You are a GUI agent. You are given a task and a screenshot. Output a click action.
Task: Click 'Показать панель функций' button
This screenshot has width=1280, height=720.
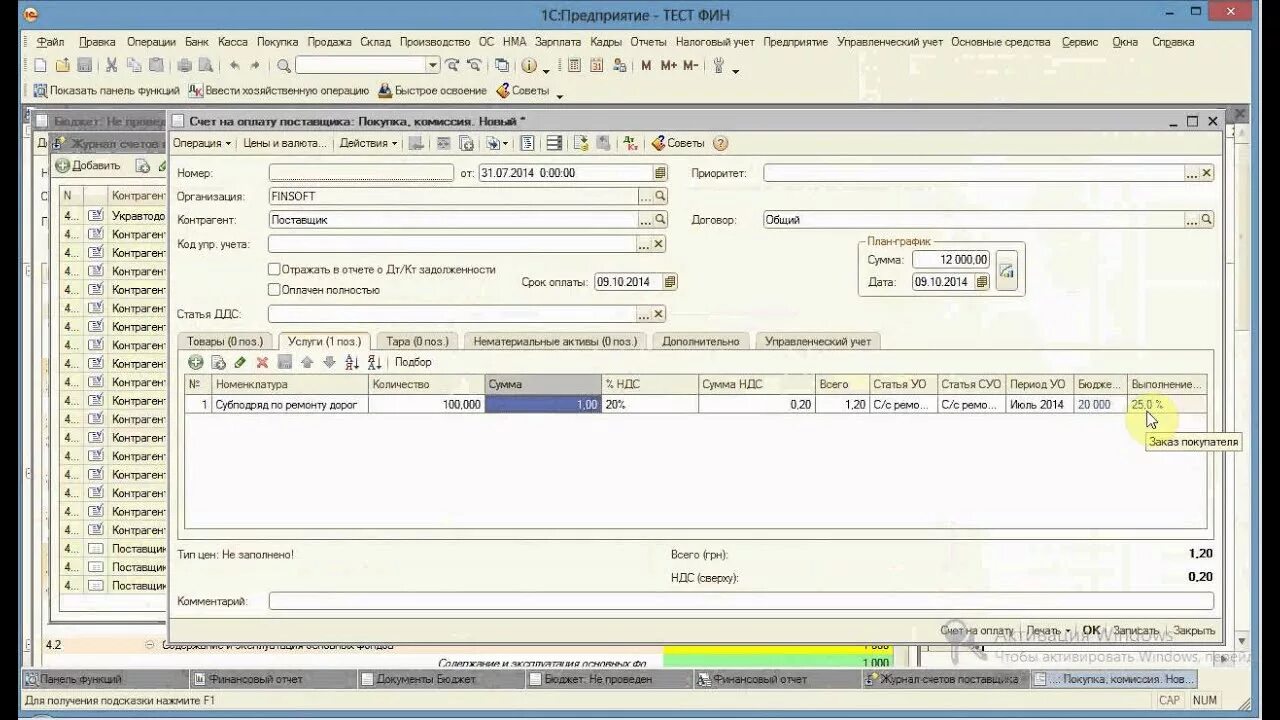[x=105, y=90]
